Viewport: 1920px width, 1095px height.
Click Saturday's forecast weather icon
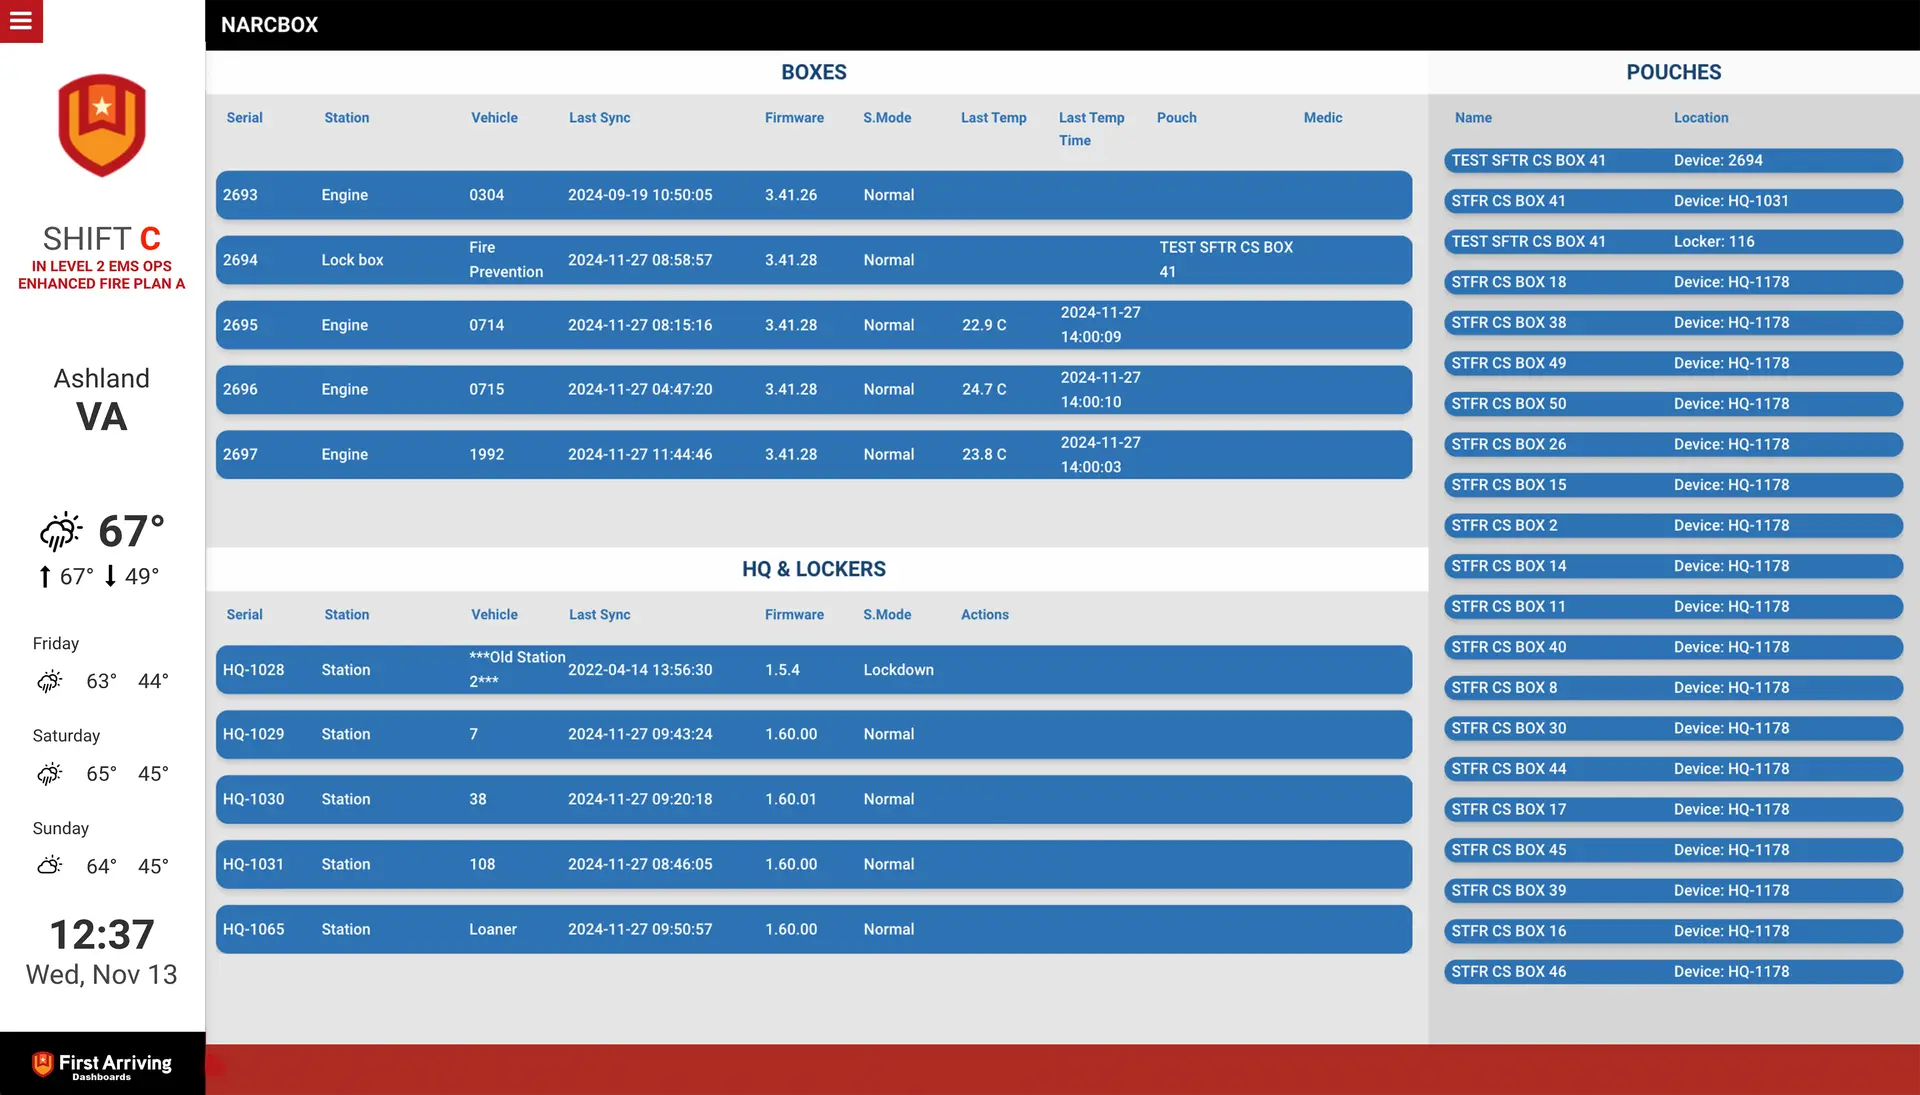coord(50,774)
